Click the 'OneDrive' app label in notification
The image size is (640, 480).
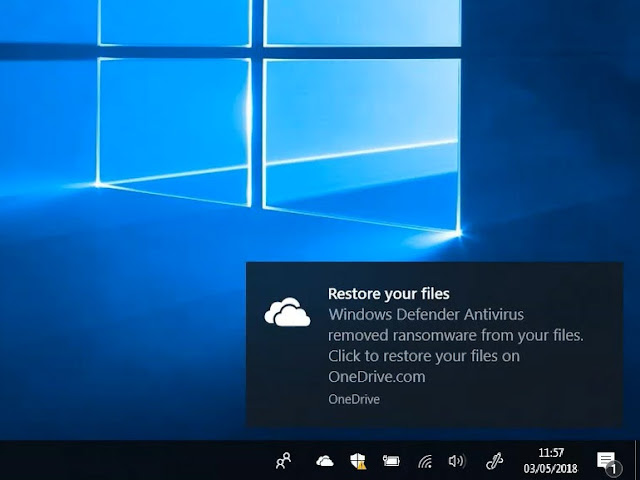[354, 399]
